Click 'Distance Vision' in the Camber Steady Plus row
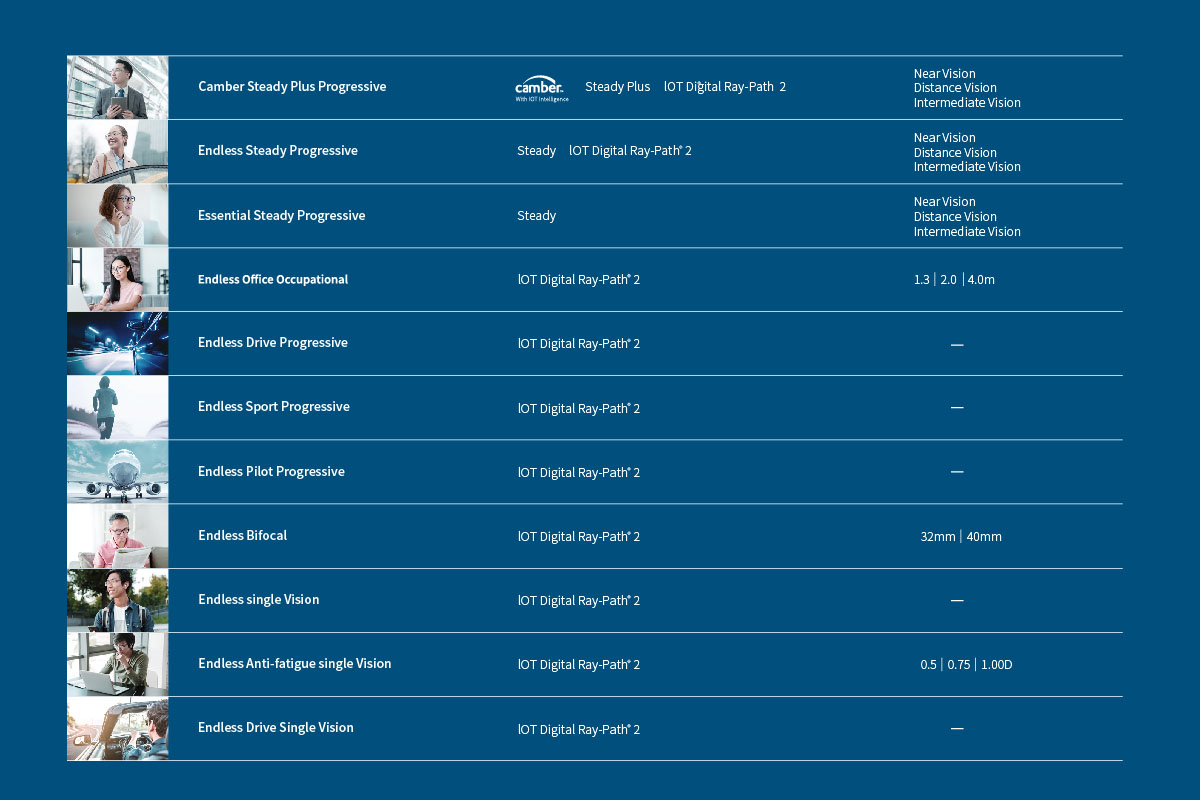The image size is (1200, 800). (955, 88)
